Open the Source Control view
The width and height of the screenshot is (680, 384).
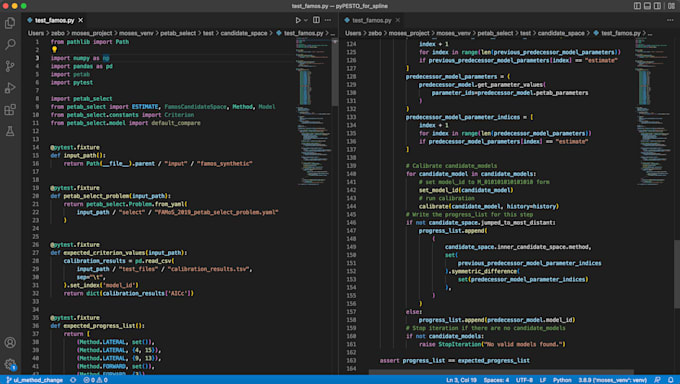tap(10, 66)
